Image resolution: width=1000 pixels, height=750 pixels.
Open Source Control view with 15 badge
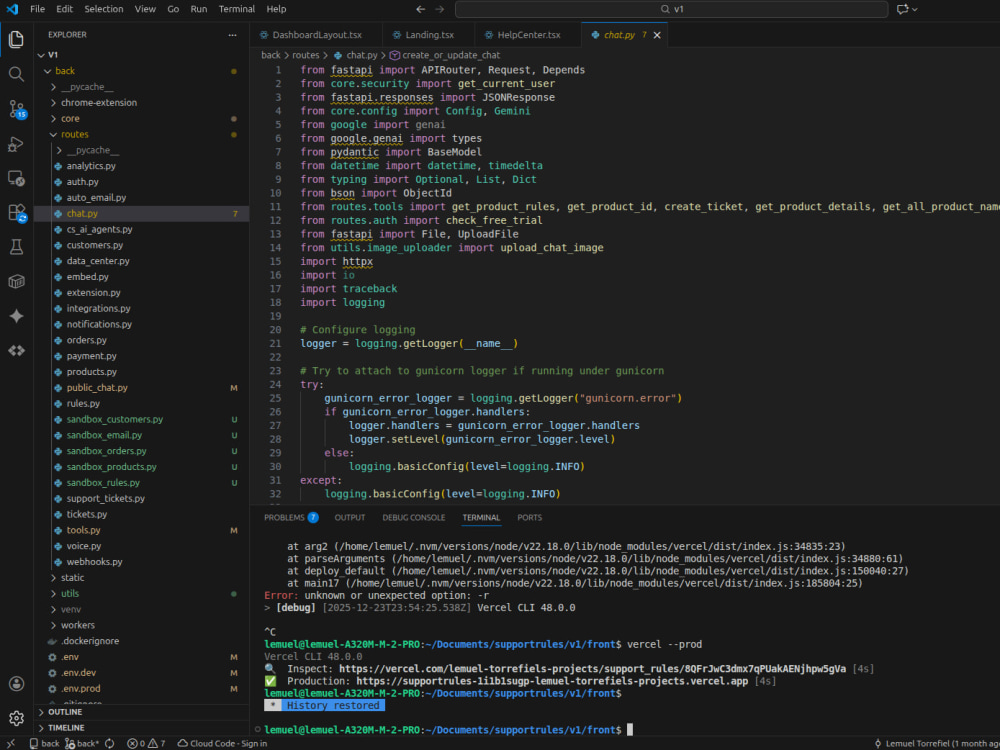point(17,109)
